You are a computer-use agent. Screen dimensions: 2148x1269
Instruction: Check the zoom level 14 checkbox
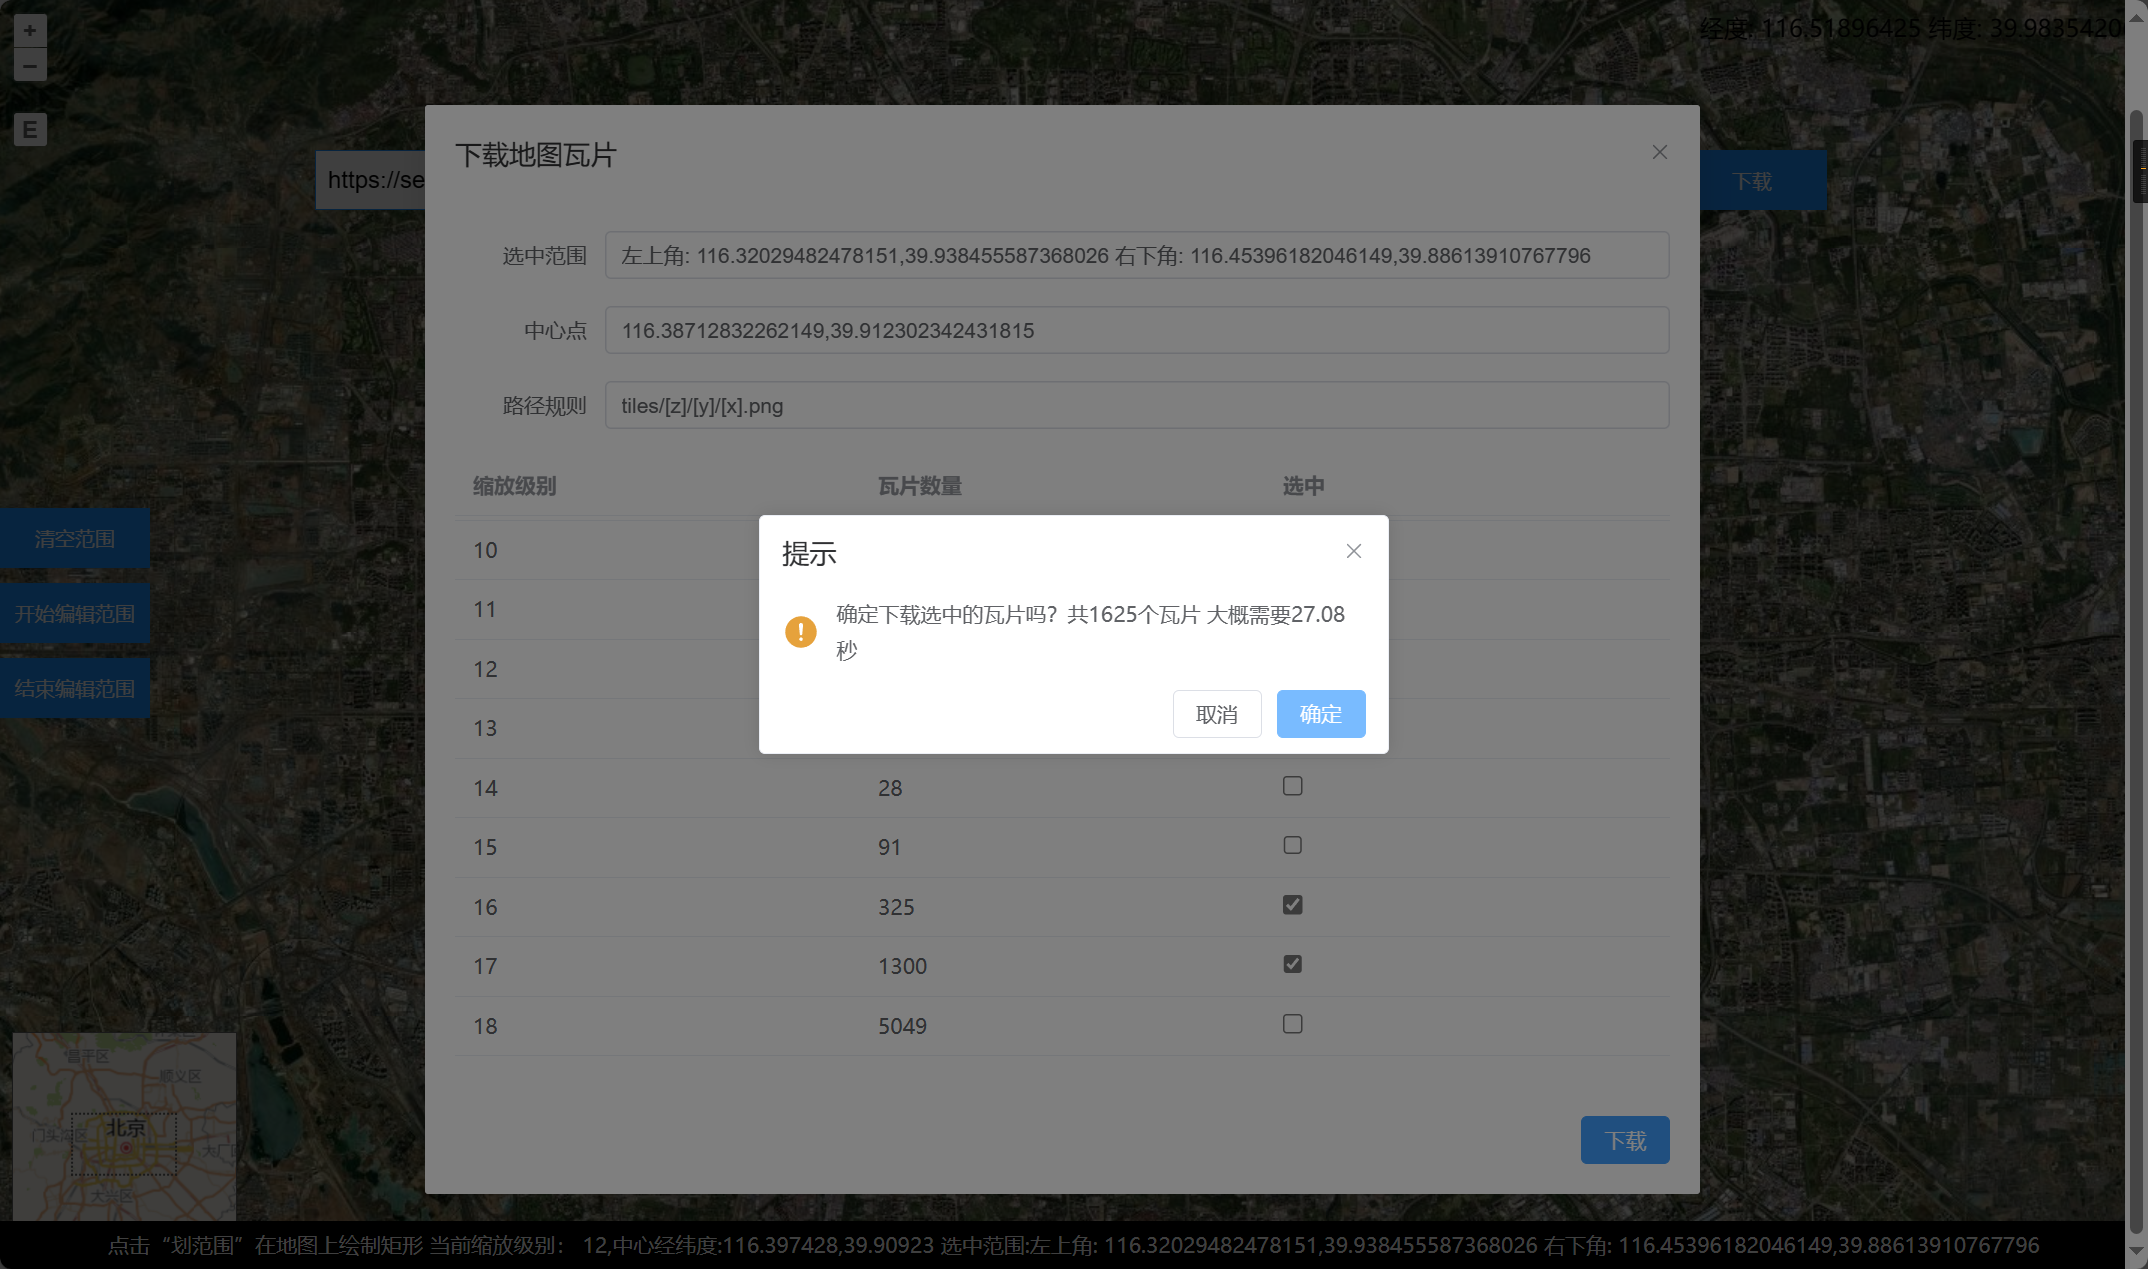click(1293, 786)
